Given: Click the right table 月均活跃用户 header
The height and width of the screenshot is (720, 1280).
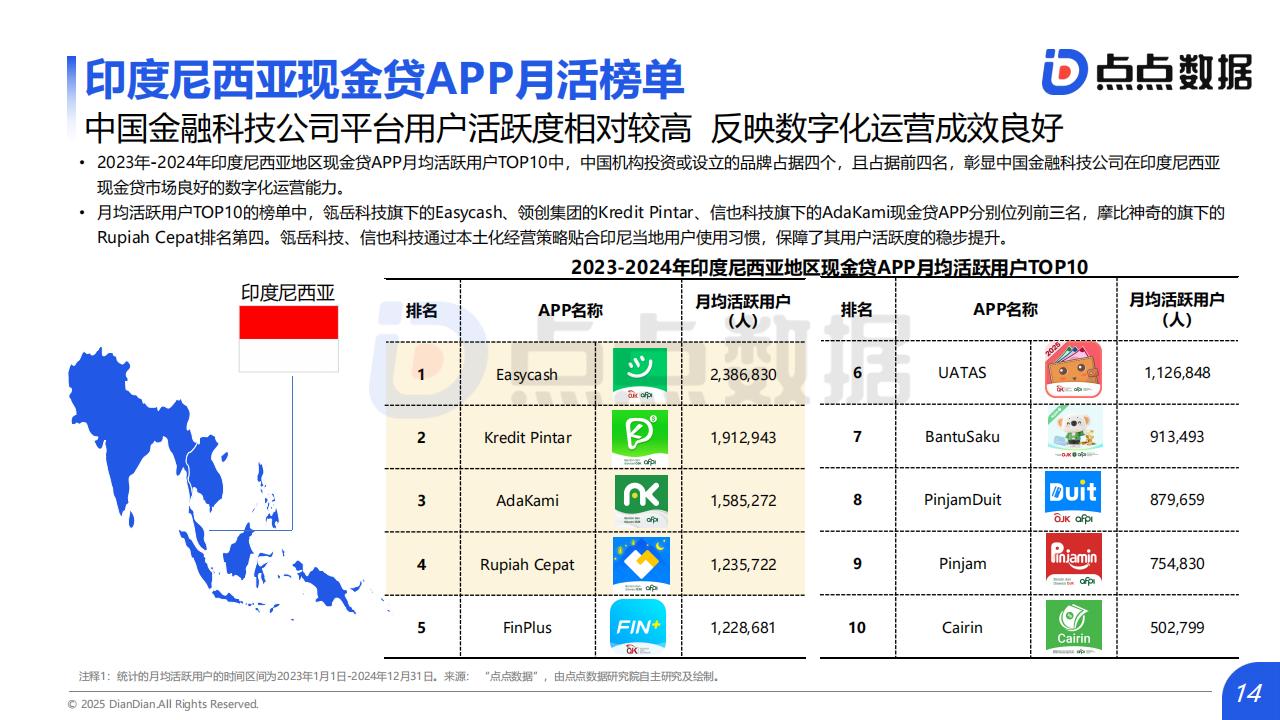Looking at the screenshot, I should tap(1177, 309).
